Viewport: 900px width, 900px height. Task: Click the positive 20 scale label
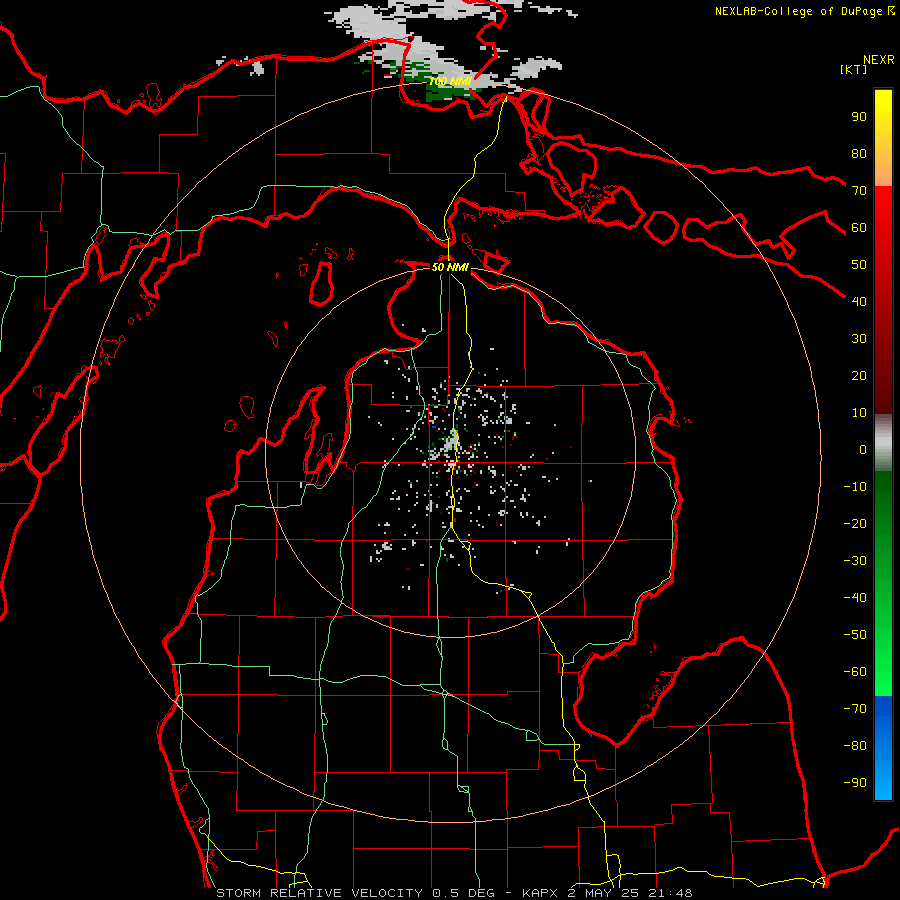point(859,376)
